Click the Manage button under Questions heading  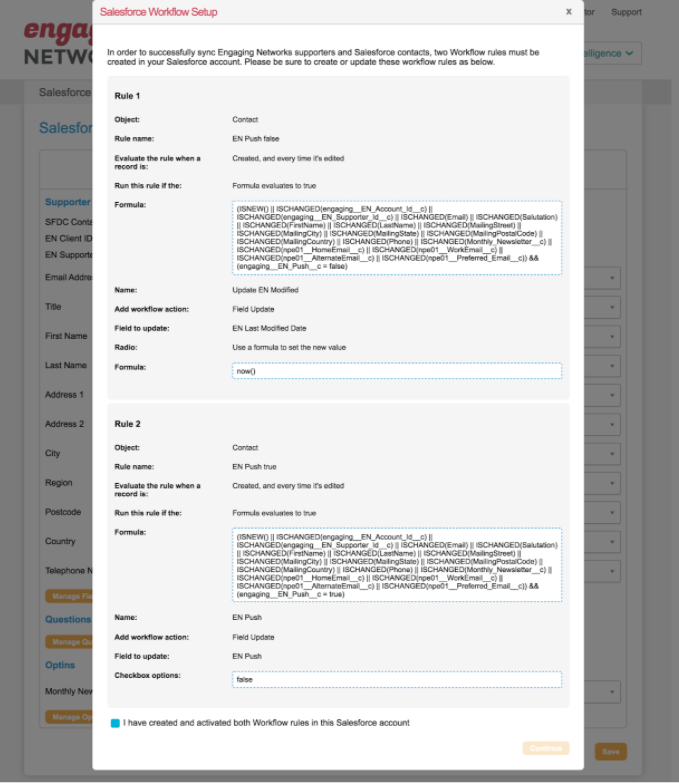click(x=68, y=642)
